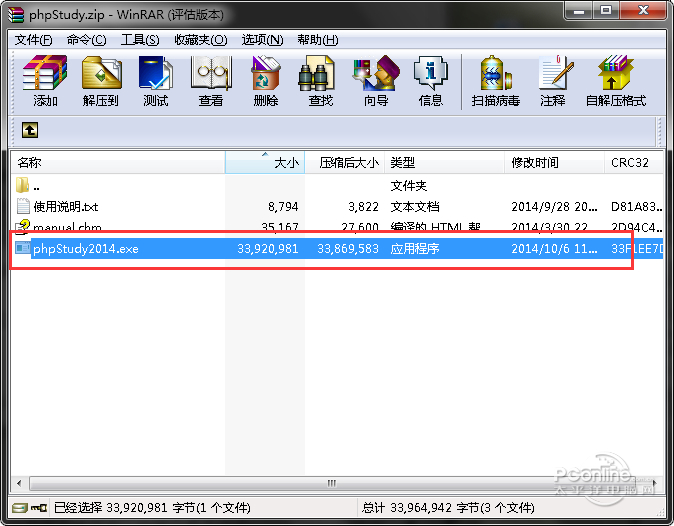The image size is (674, 526).
Task: Sort by 名称 column header
Action: tap(118, 162)
